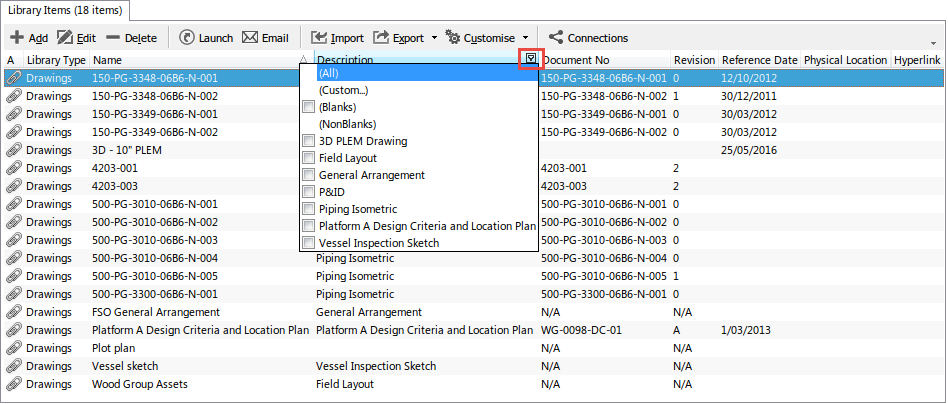Screen dimensions: 948x404
Task: Click the Launch icon in toolbar
Action: 187,38
